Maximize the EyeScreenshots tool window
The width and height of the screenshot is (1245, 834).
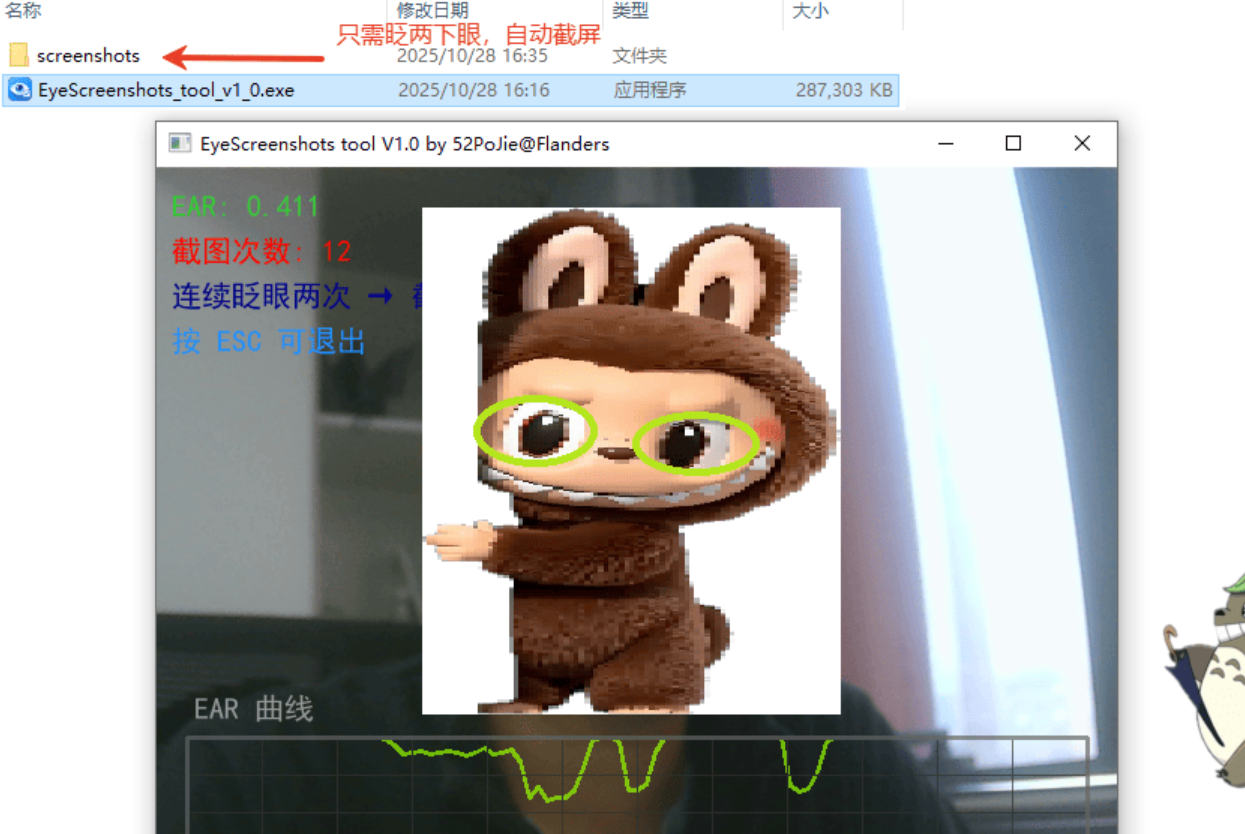pos(1013,144)
